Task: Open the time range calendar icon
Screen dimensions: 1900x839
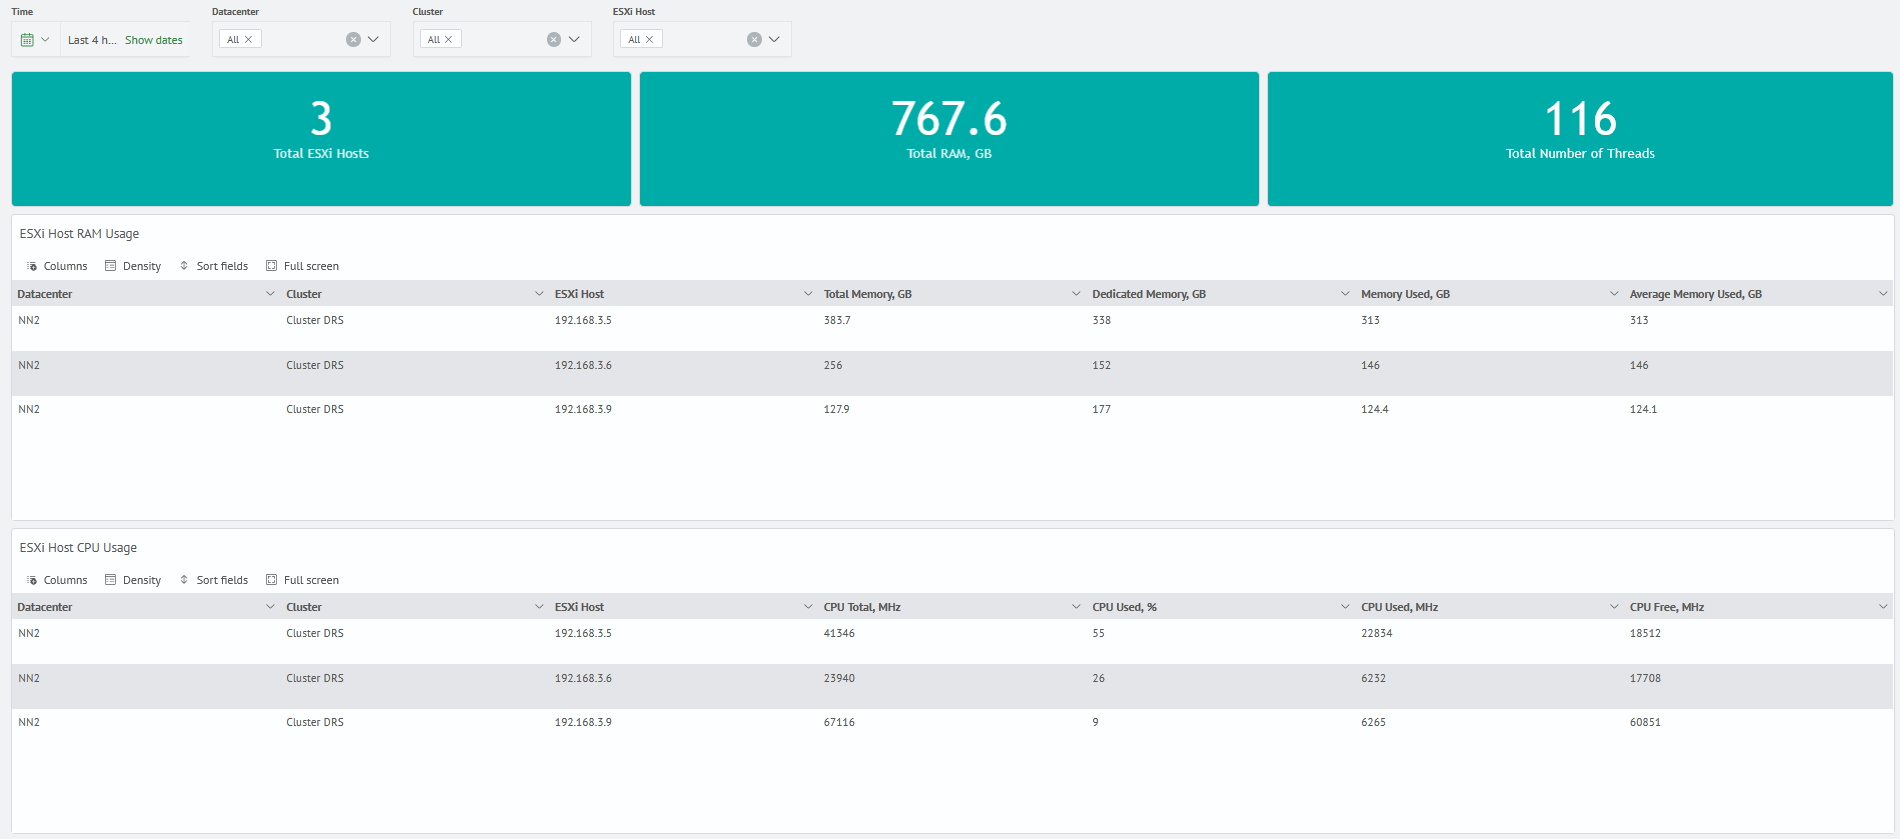Action: coord(27,40)
